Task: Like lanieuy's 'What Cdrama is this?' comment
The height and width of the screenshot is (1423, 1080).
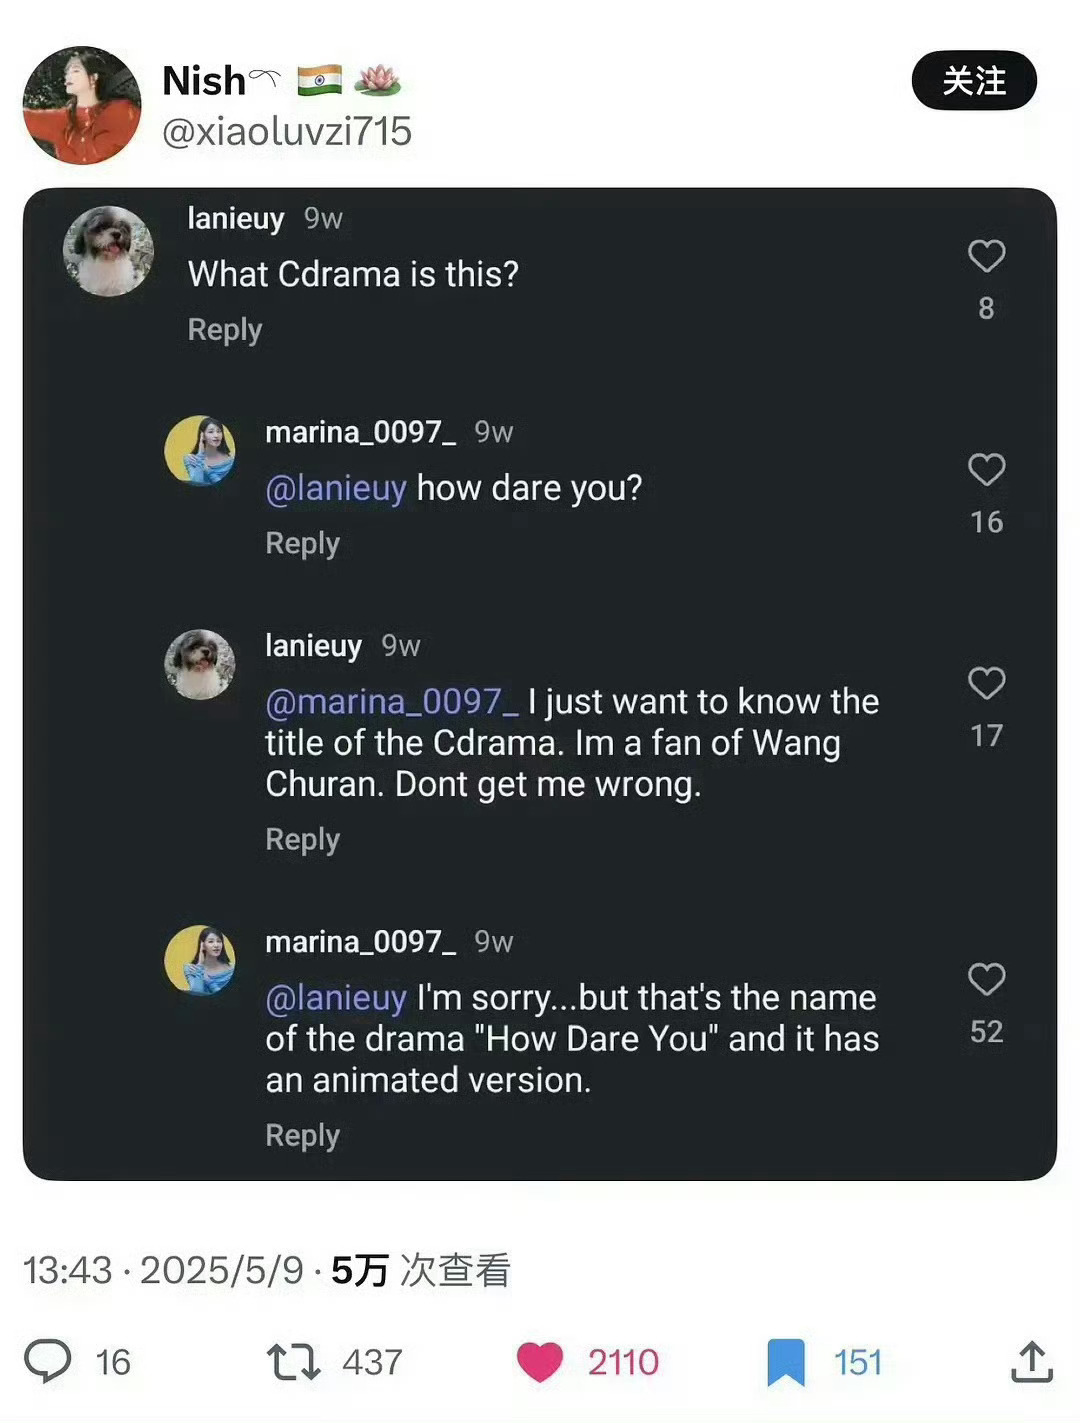Action: point(986,257)
